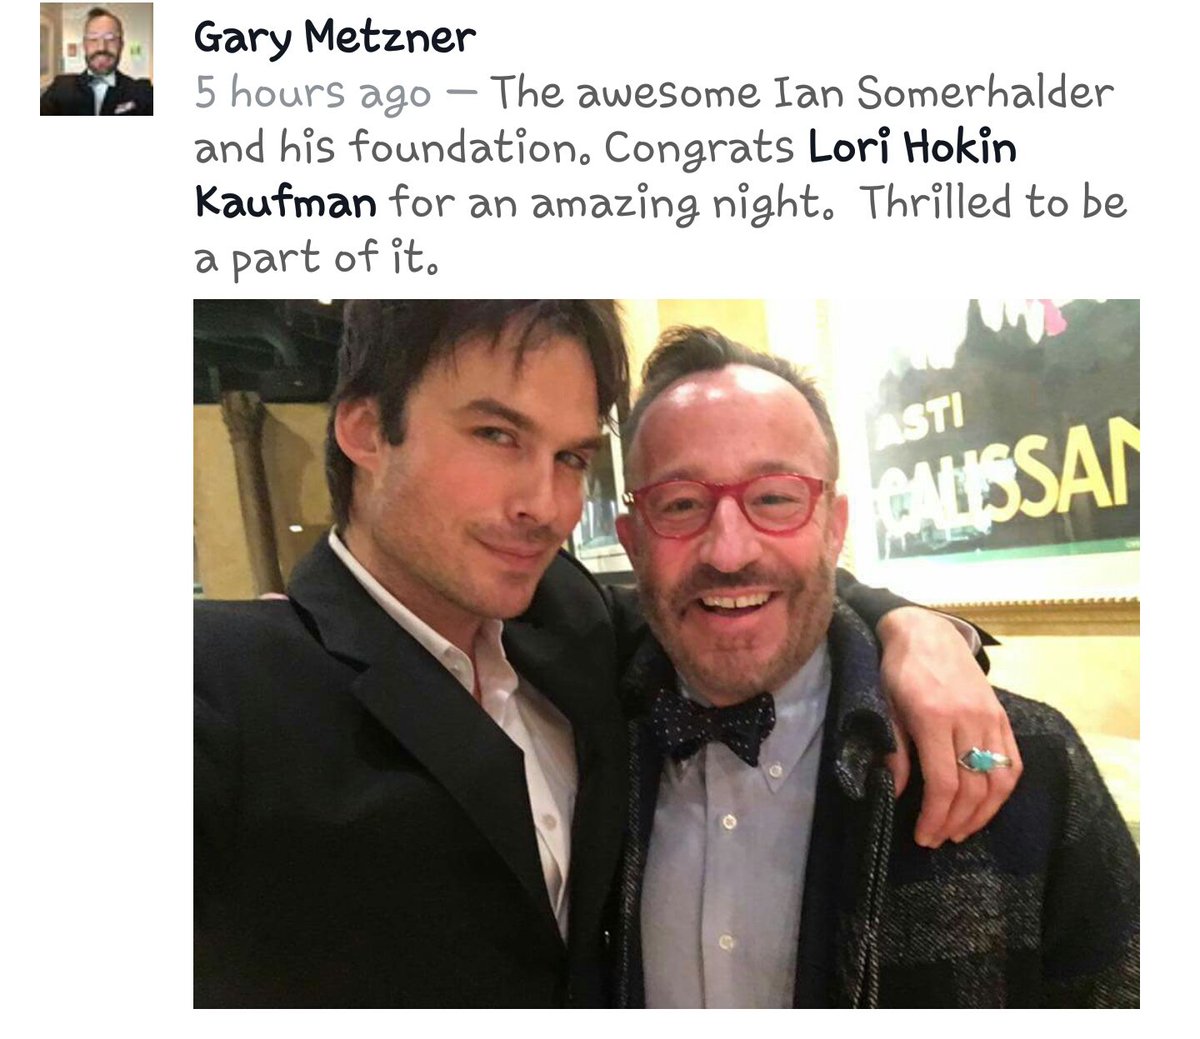The width and height of the screenshot is (1200, 1039).
Task: Click the 'a part of it.' closing line
Action: click(x=316, y=259)
